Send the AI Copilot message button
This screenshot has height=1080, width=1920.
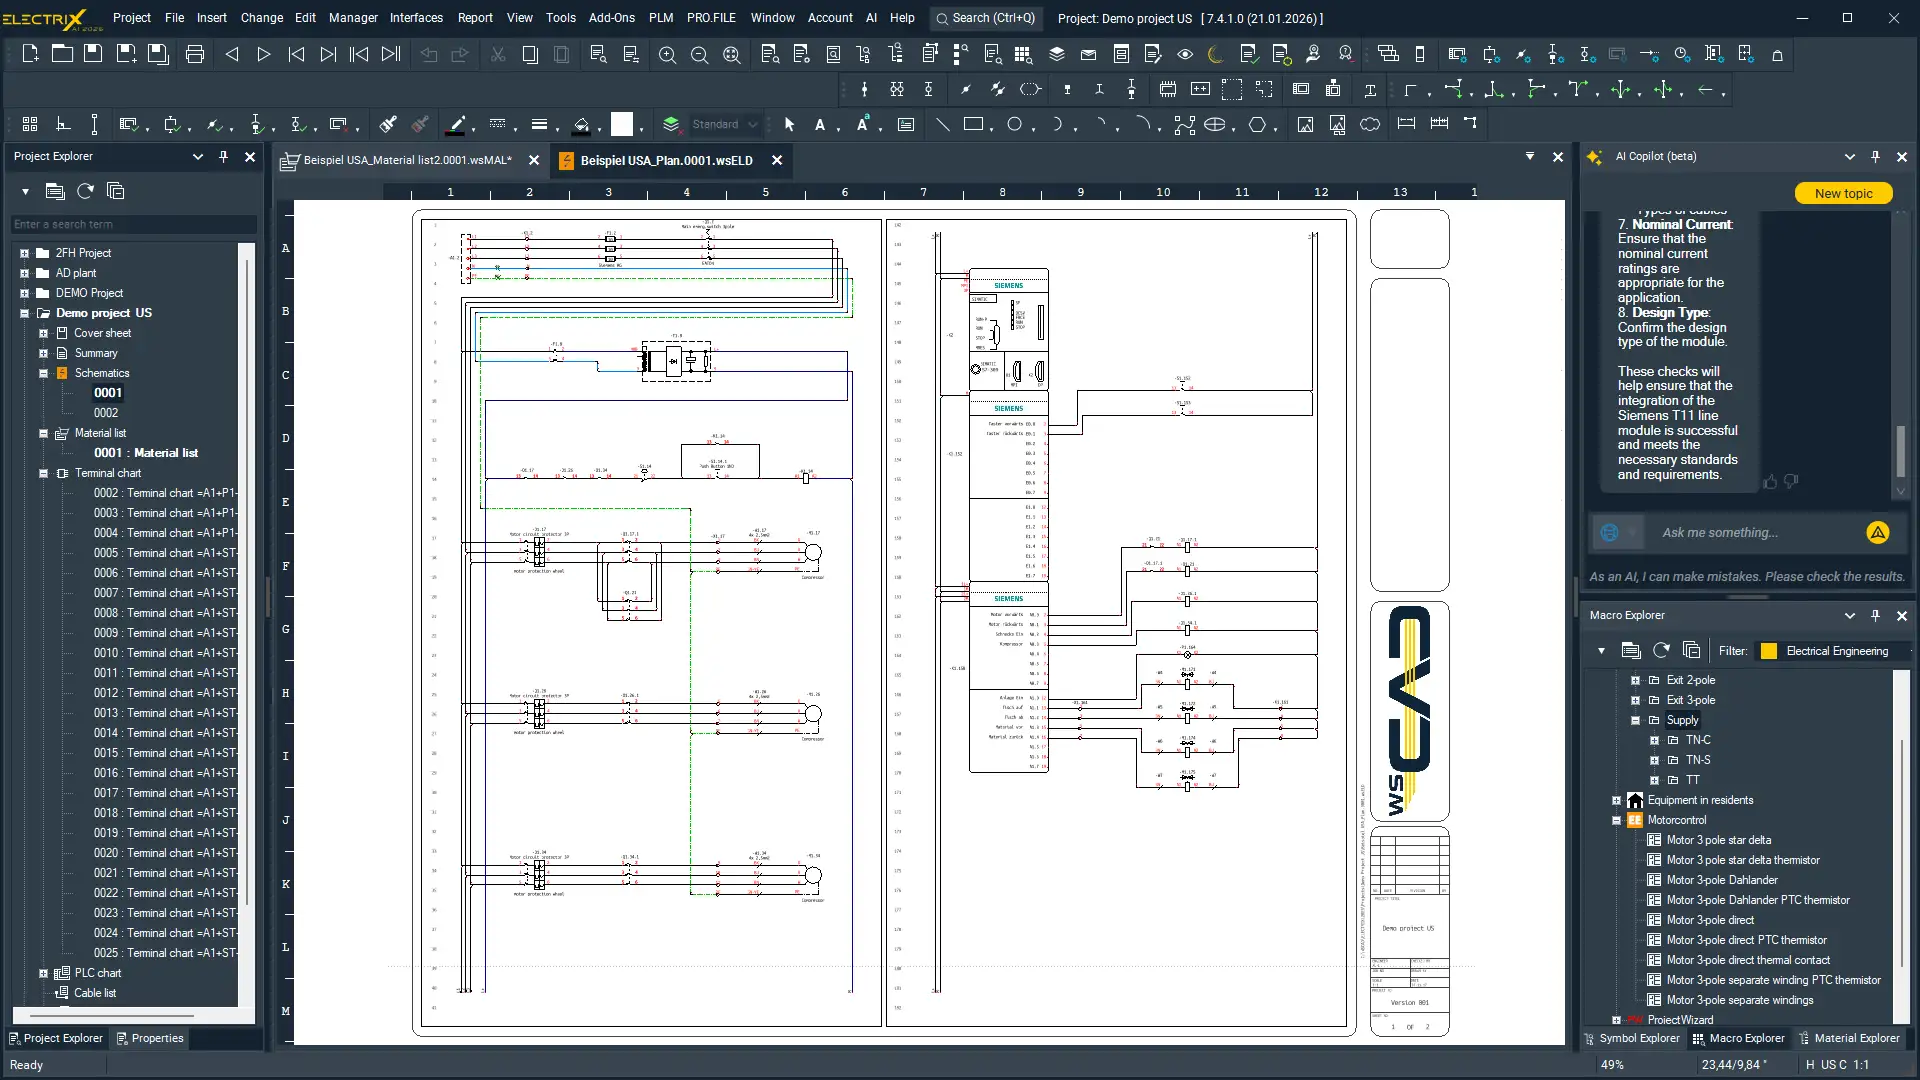point(1877,533)
